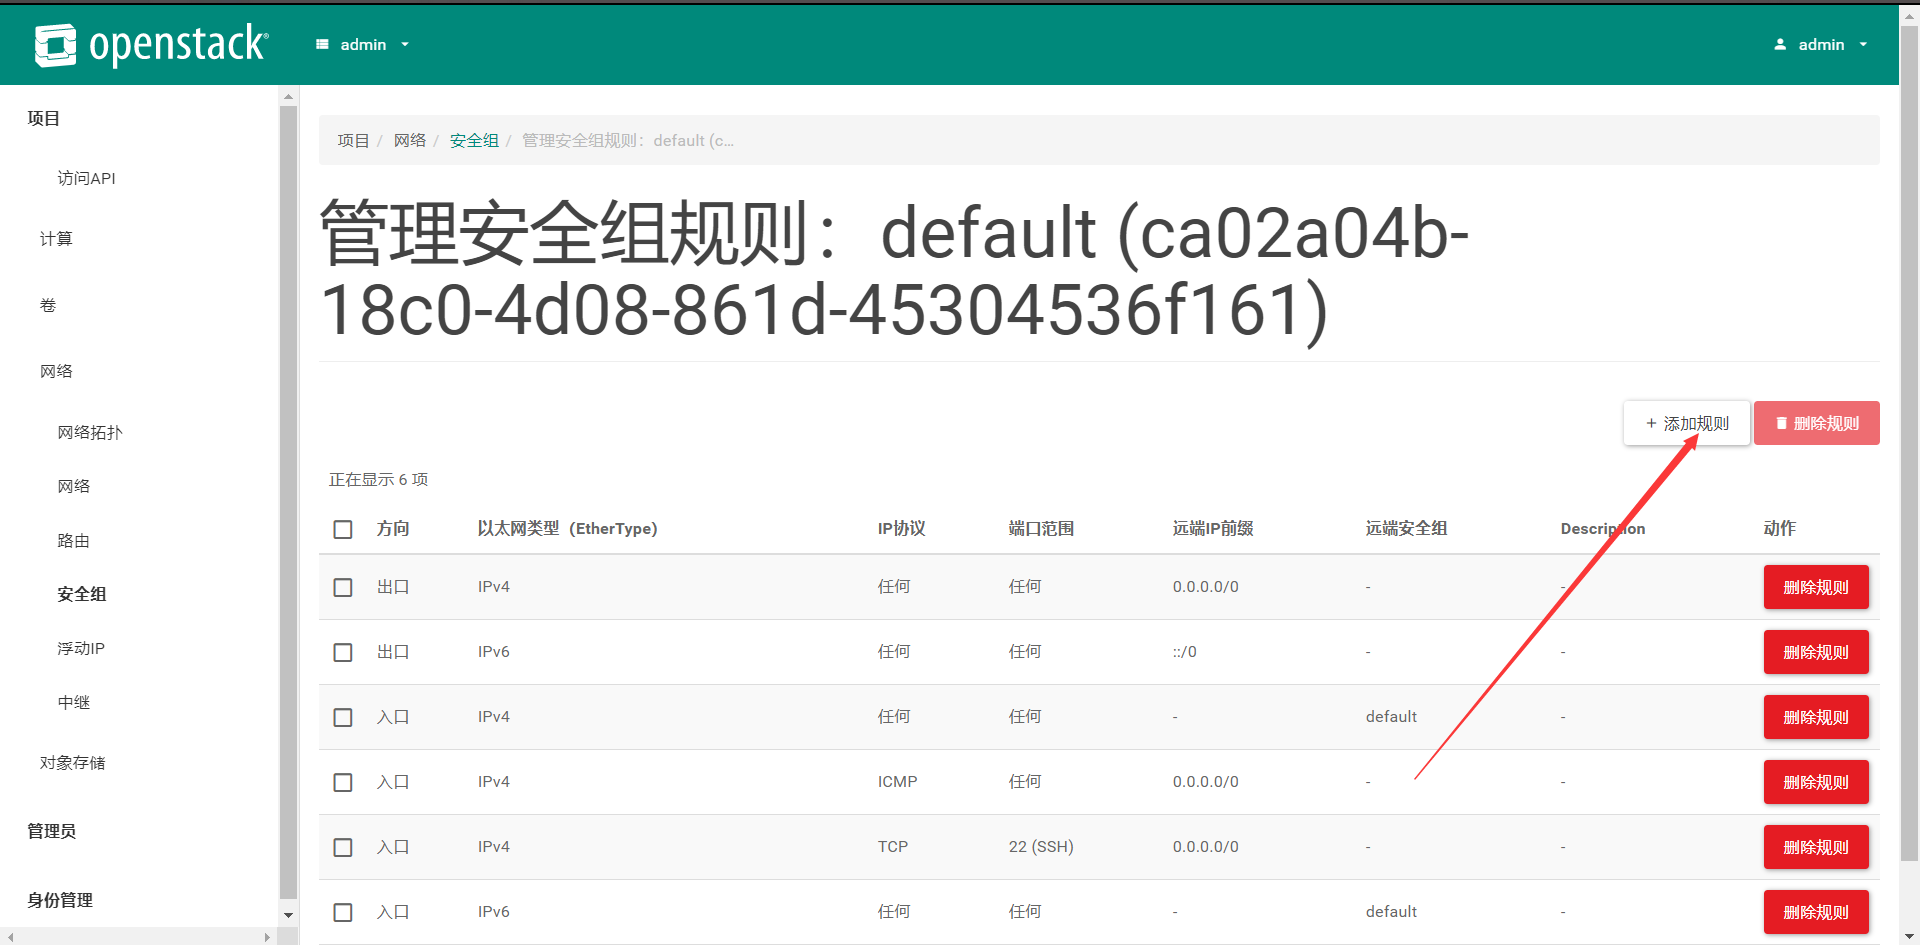Expand the admin user dropdown arrow
1920x945 pixels.
[1863, 44]
